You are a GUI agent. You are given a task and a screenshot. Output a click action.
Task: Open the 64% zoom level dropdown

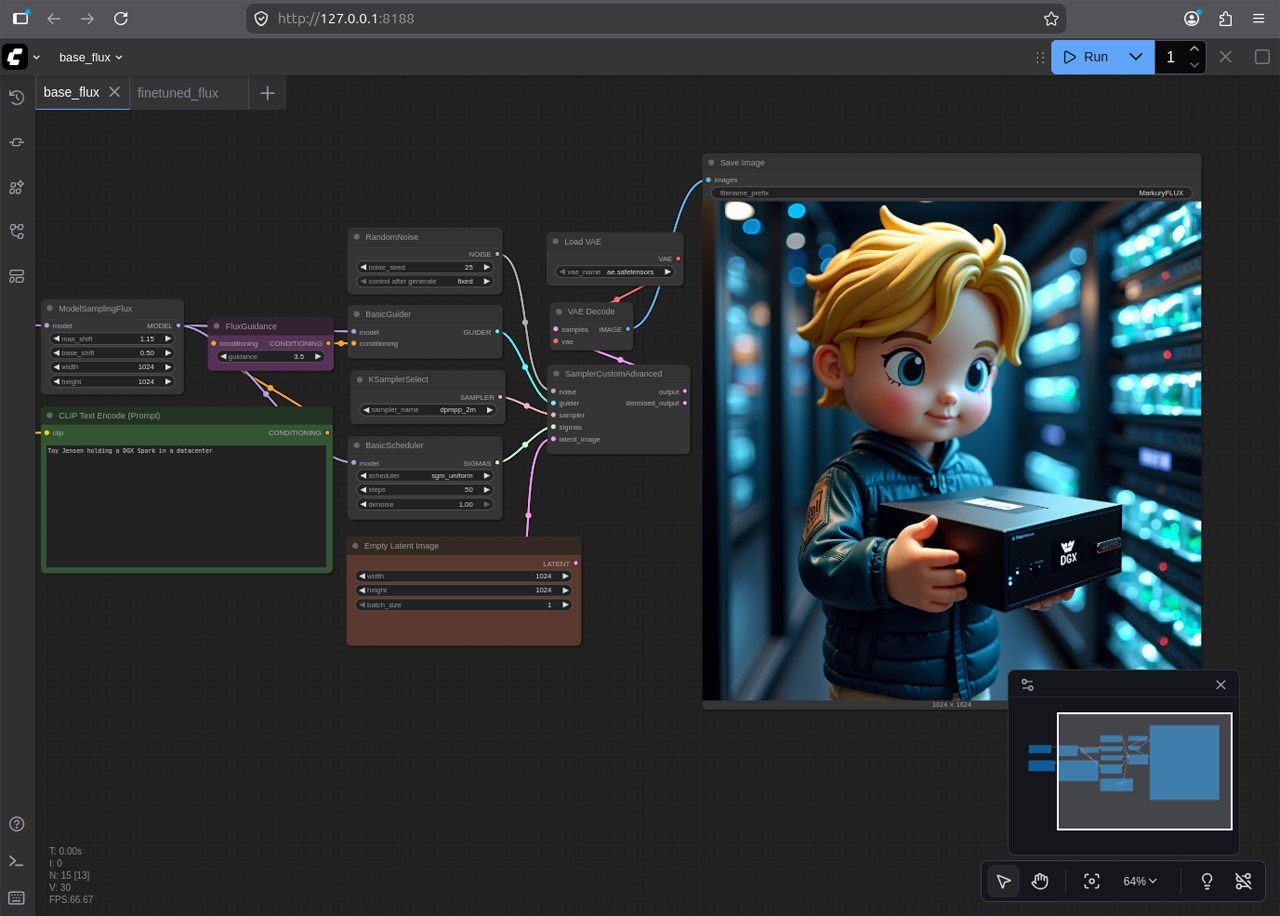pyautogui.click(x=1140, y=881)
